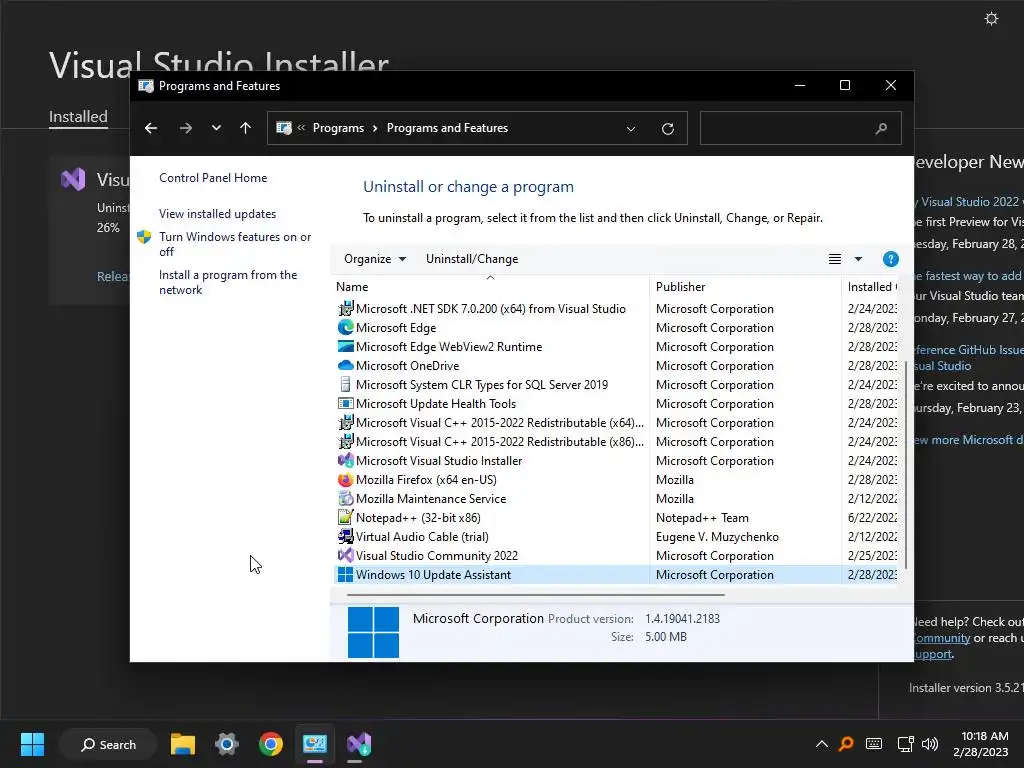
Task: Click the shield icon beside Windows features
Action: (x=144, y=236)
